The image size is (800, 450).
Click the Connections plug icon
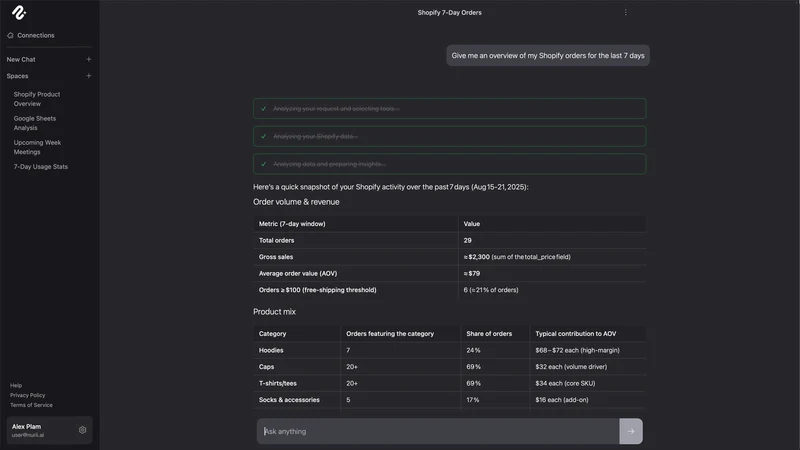(x=10, y=35)
